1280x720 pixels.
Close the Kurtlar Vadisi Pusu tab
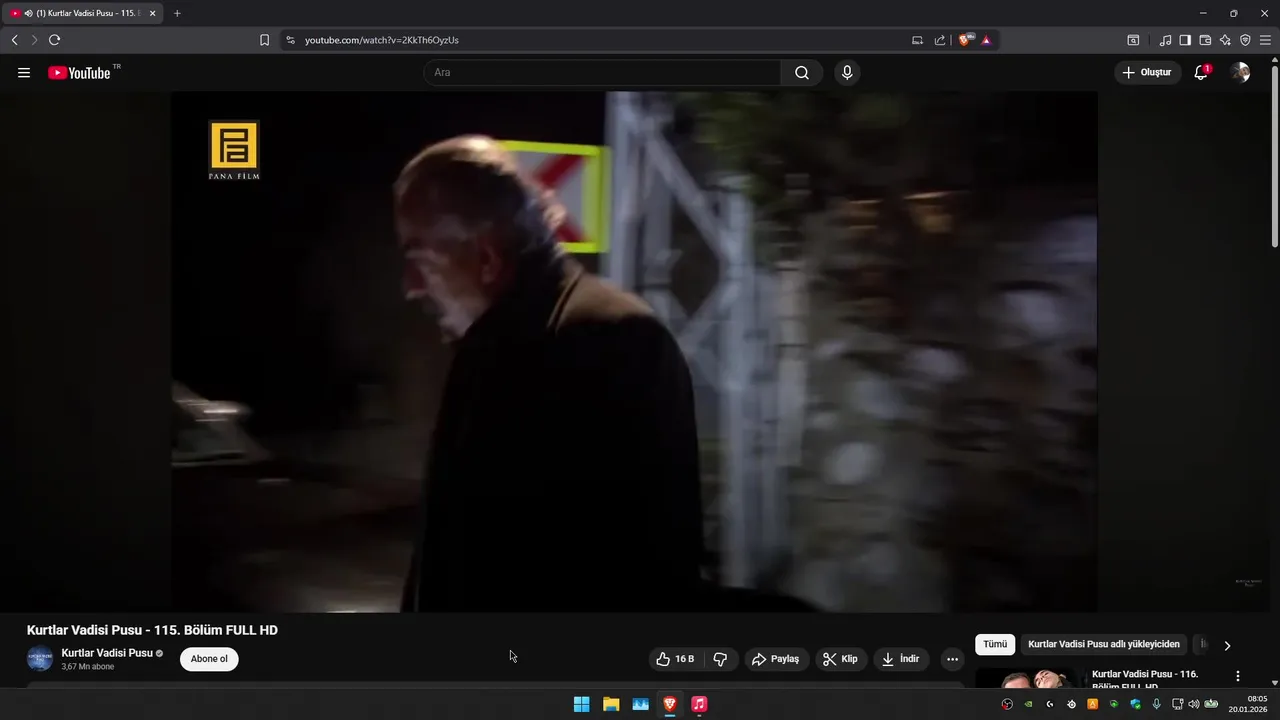(152, 14)
